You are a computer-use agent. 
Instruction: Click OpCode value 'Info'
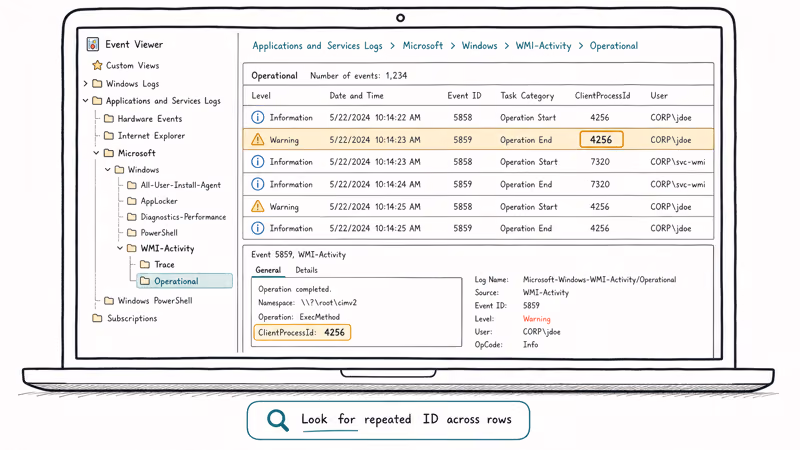[530, 344]
